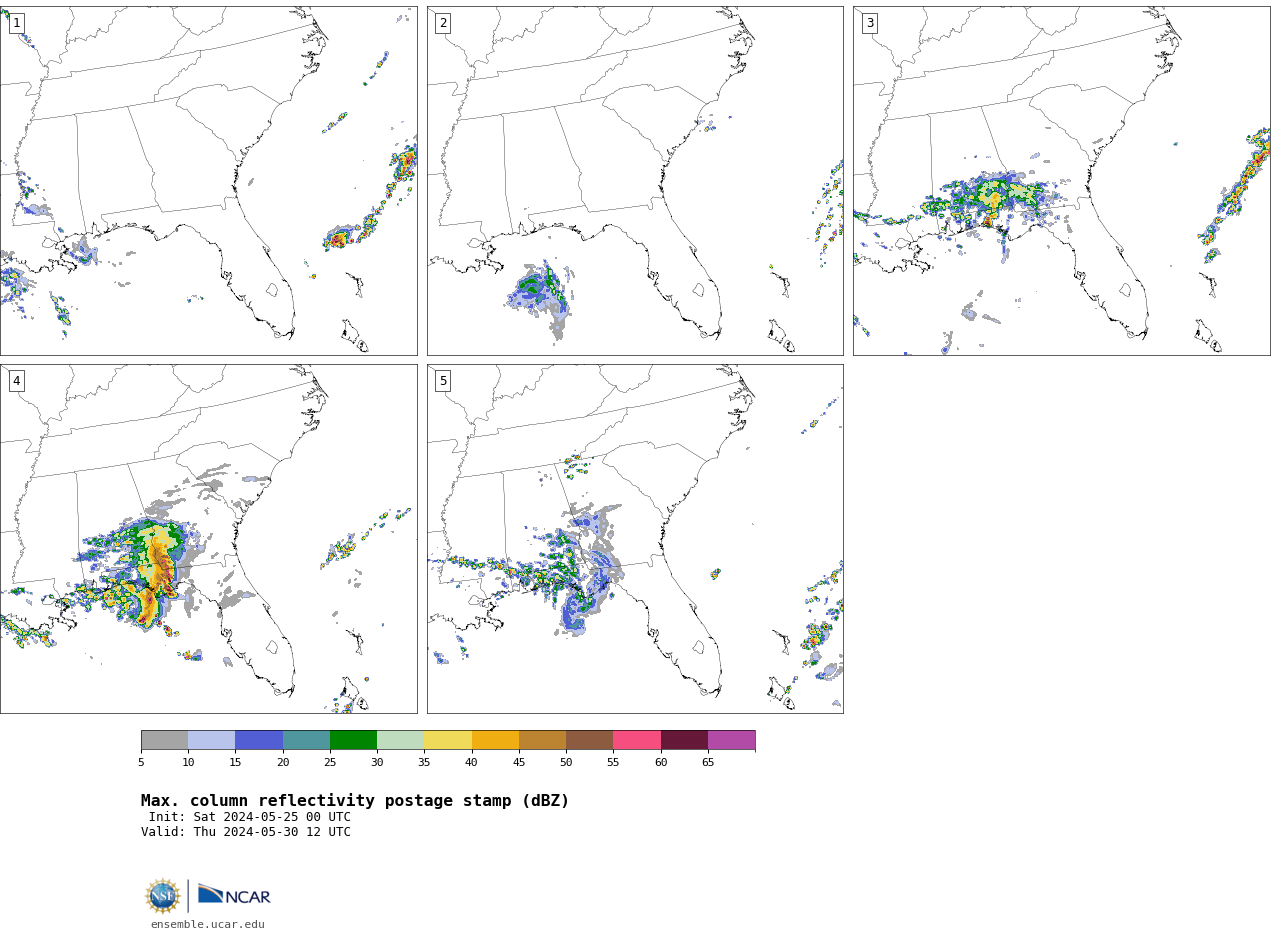Click the Max. column reflectivity title
This screenshot has height=936, width=1280.
click(x=355, y=801)
